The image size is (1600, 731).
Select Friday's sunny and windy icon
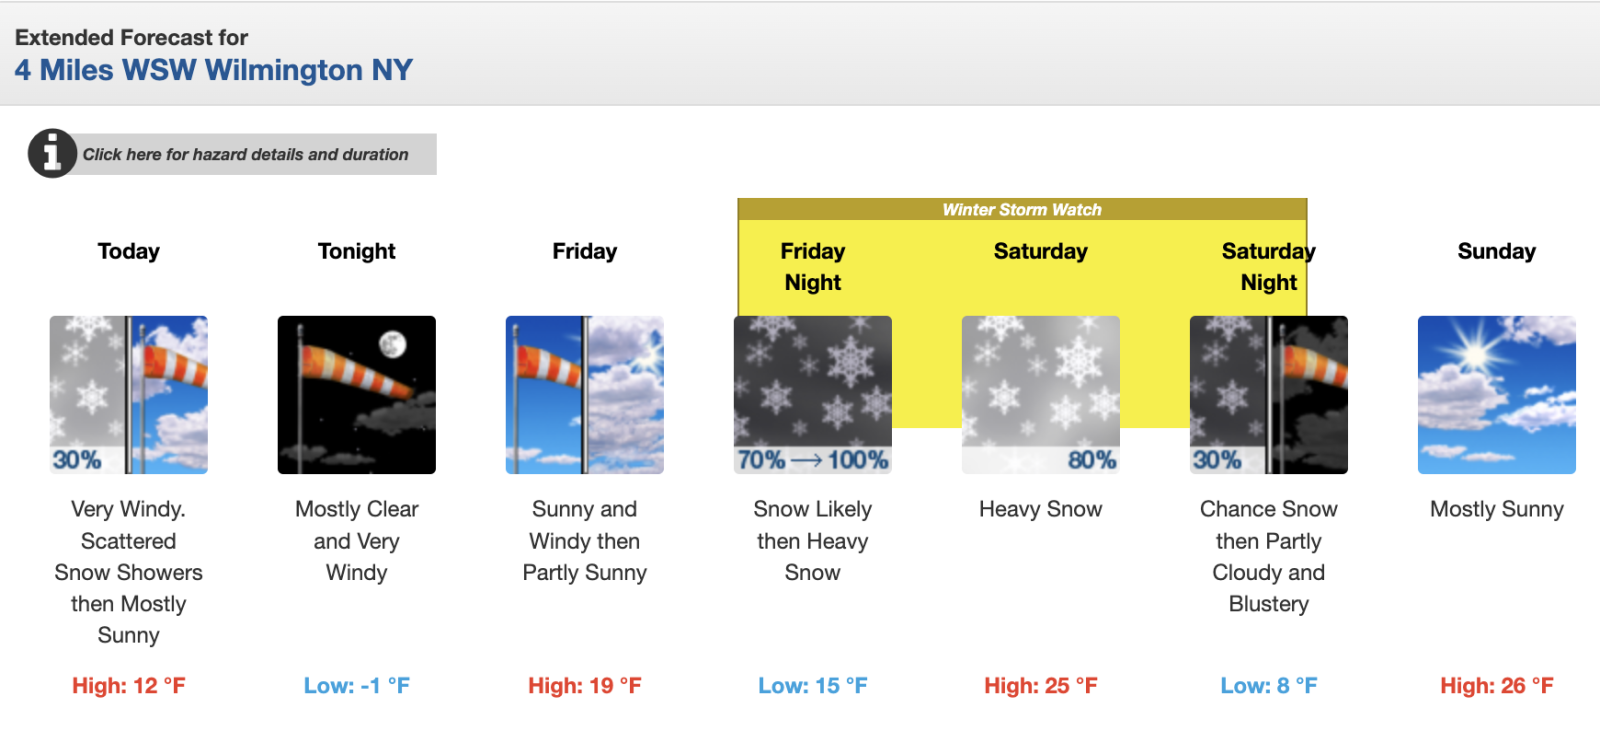584,394
